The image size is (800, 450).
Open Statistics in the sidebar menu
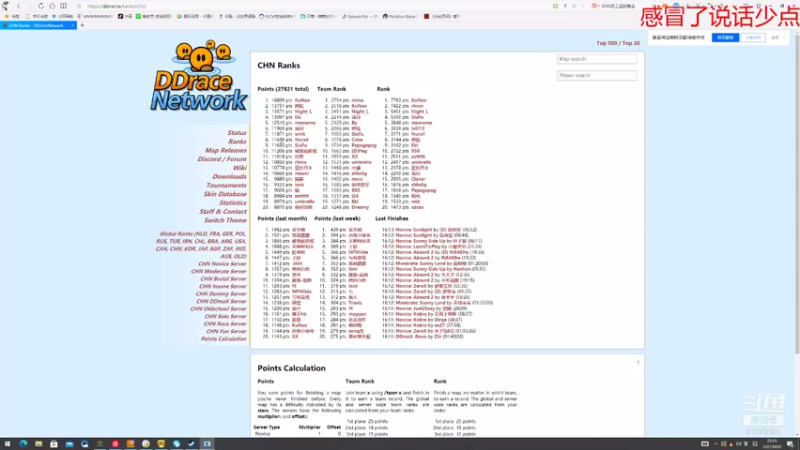[233, 203]
